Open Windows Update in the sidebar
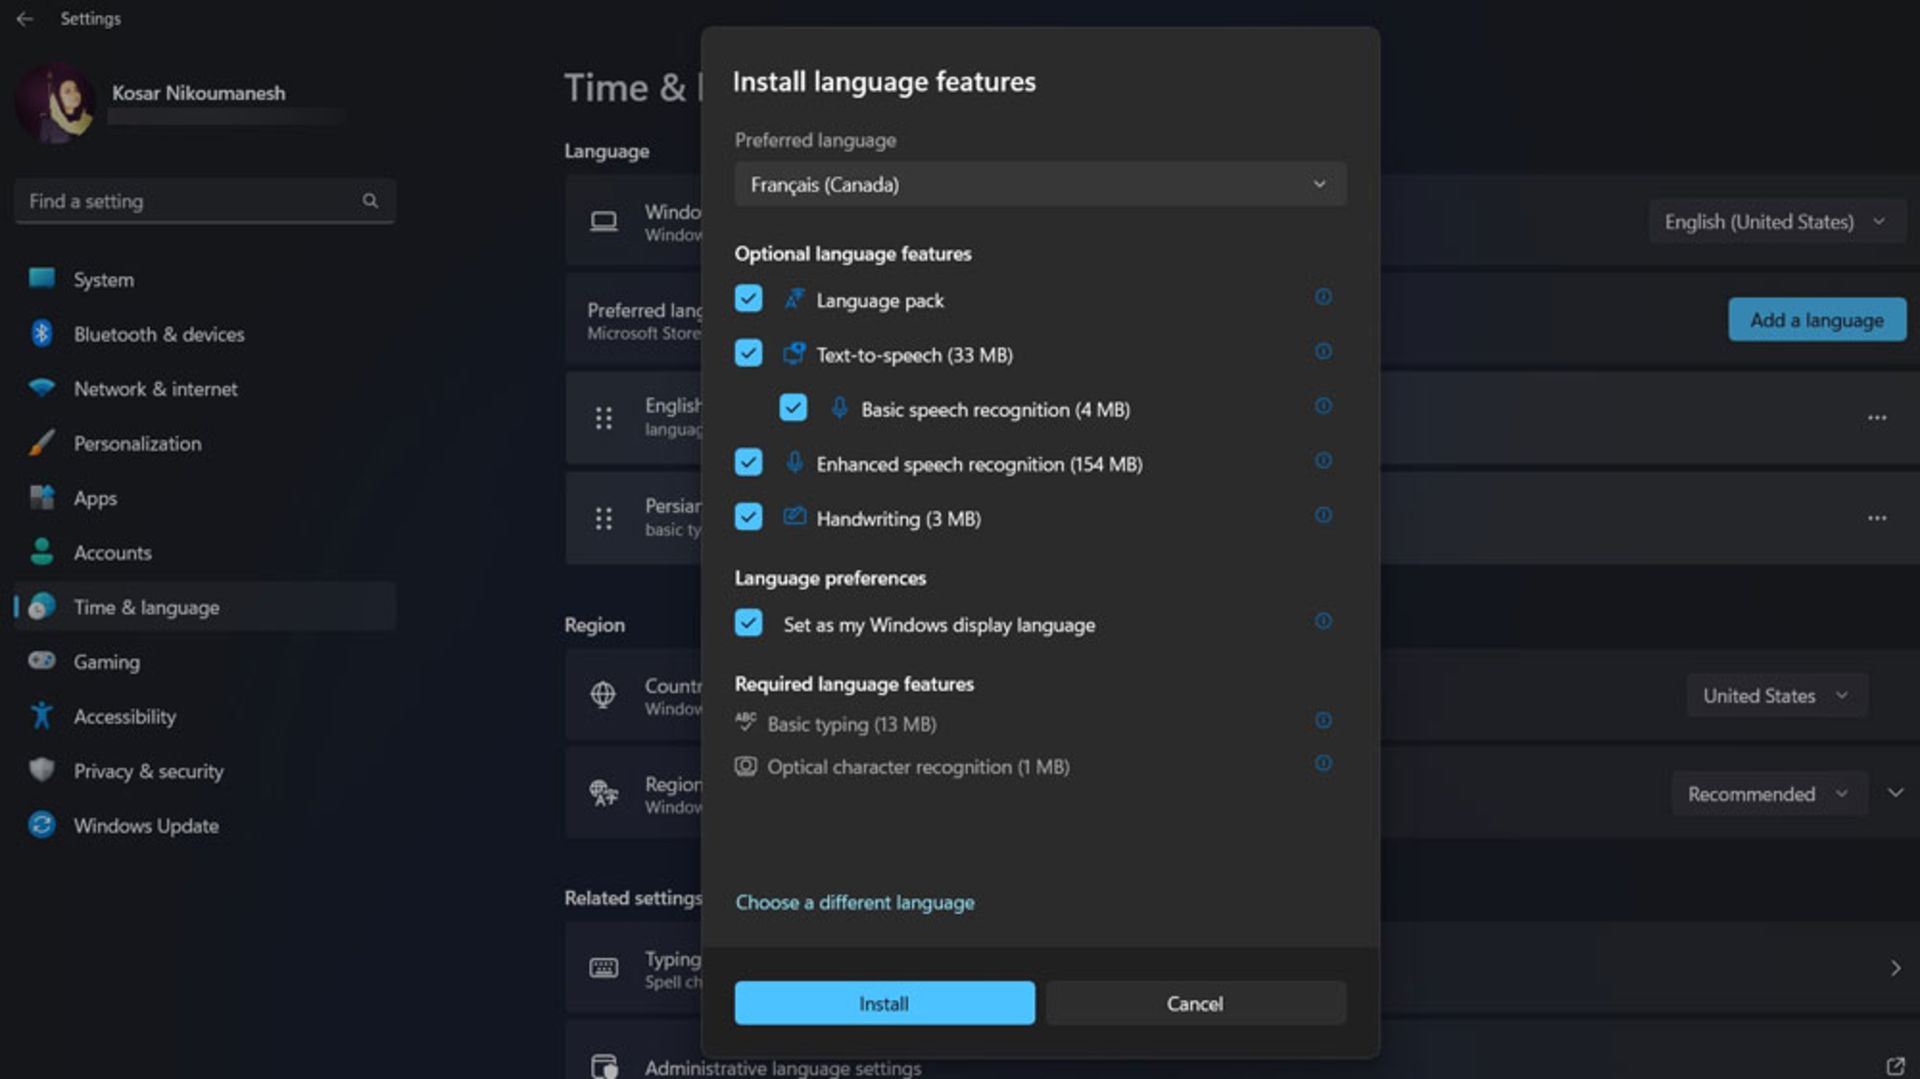 [x=146, y=826]
